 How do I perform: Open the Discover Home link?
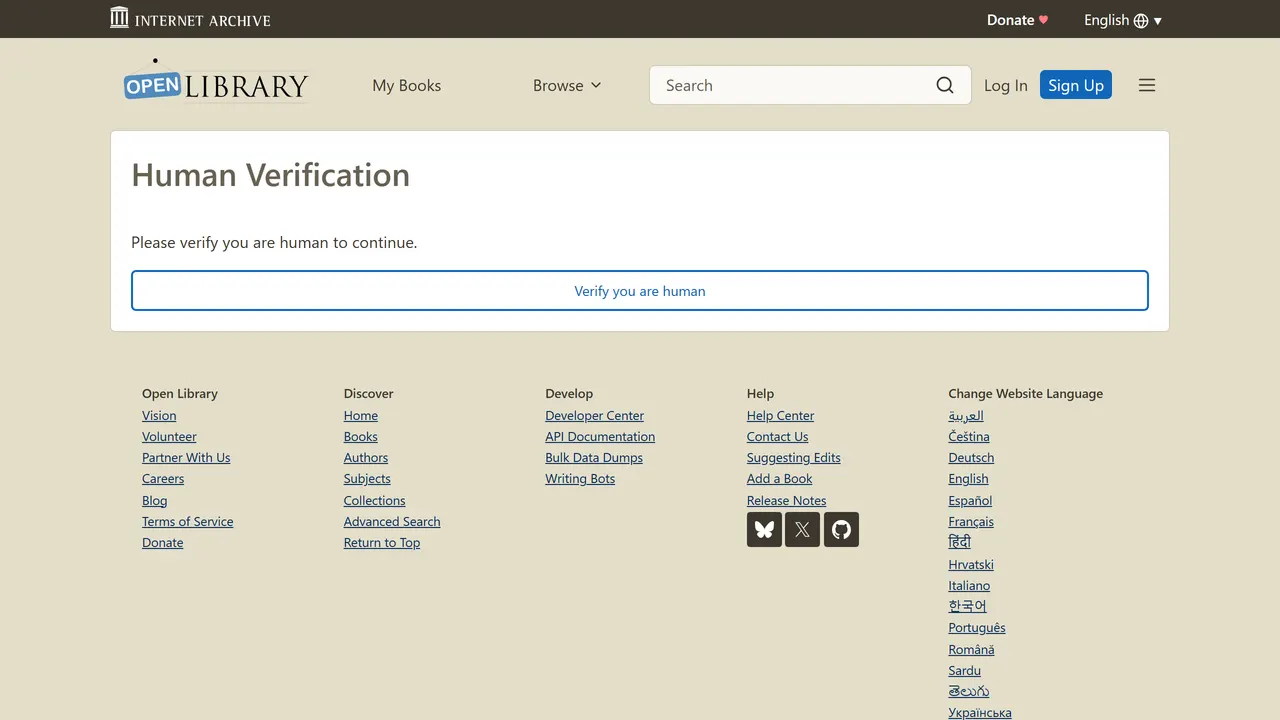361,416
